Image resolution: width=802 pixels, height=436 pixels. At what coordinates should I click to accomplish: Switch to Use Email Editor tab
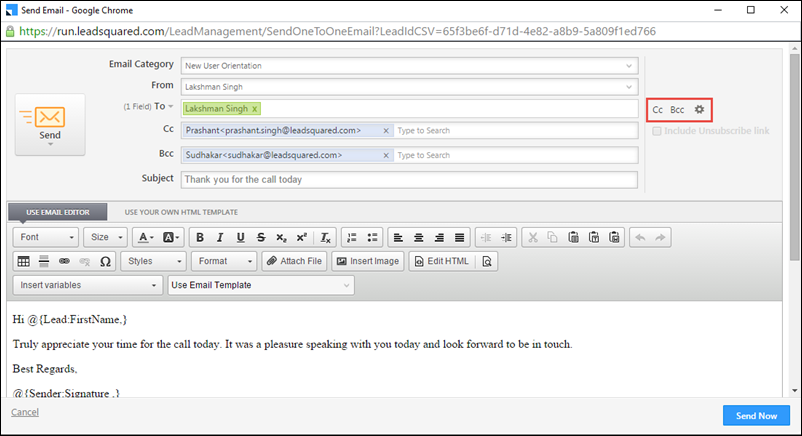point(58,212)
